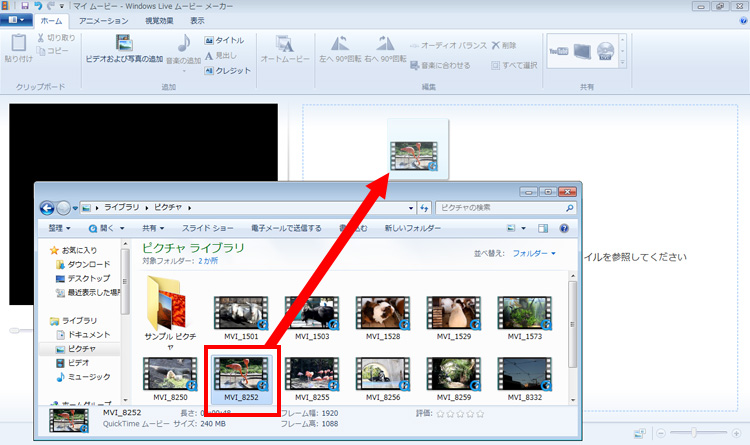Rate the file with five stars
This screenshot has height=445, width=750.
[x=480, y=414]
